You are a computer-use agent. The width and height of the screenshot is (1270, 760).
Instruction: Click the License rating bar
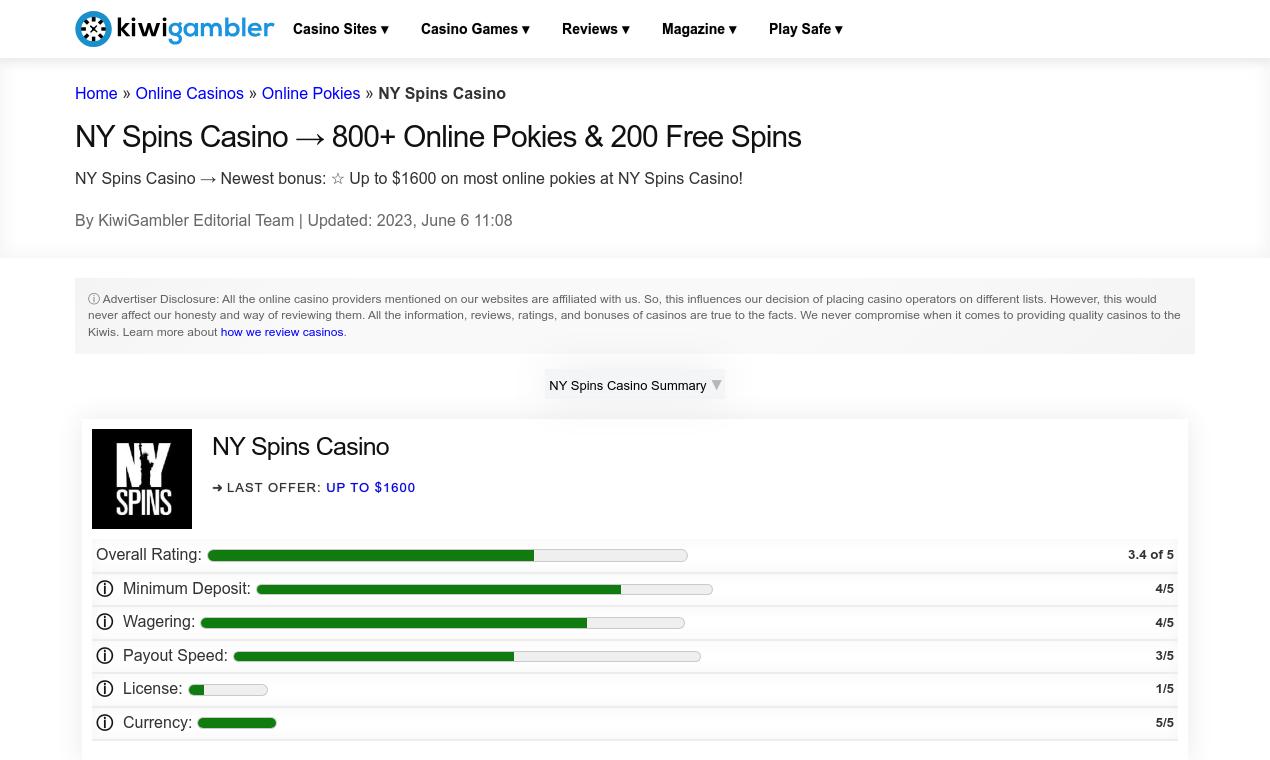[228, 690]
